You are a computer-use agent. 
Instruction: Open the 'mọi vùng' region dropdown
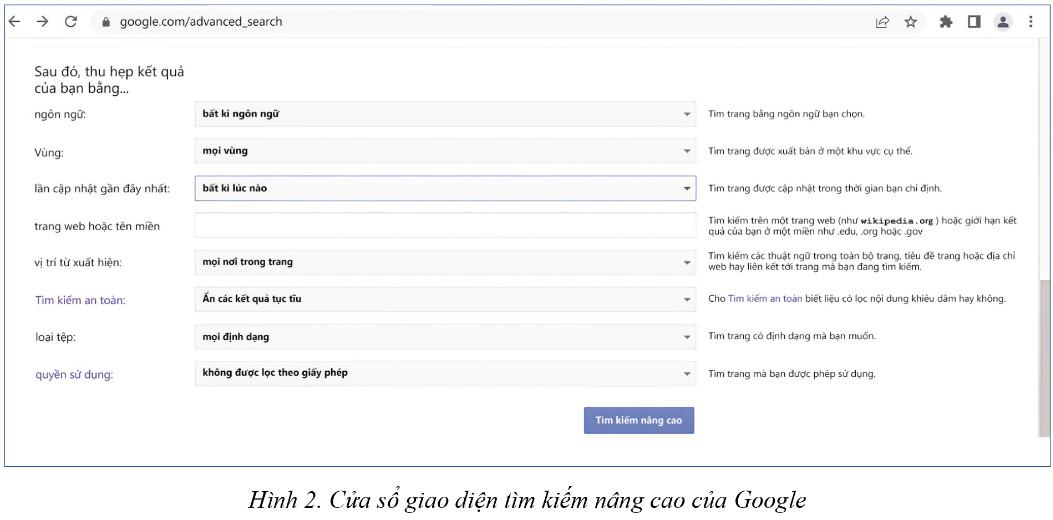tap(445, 151)
